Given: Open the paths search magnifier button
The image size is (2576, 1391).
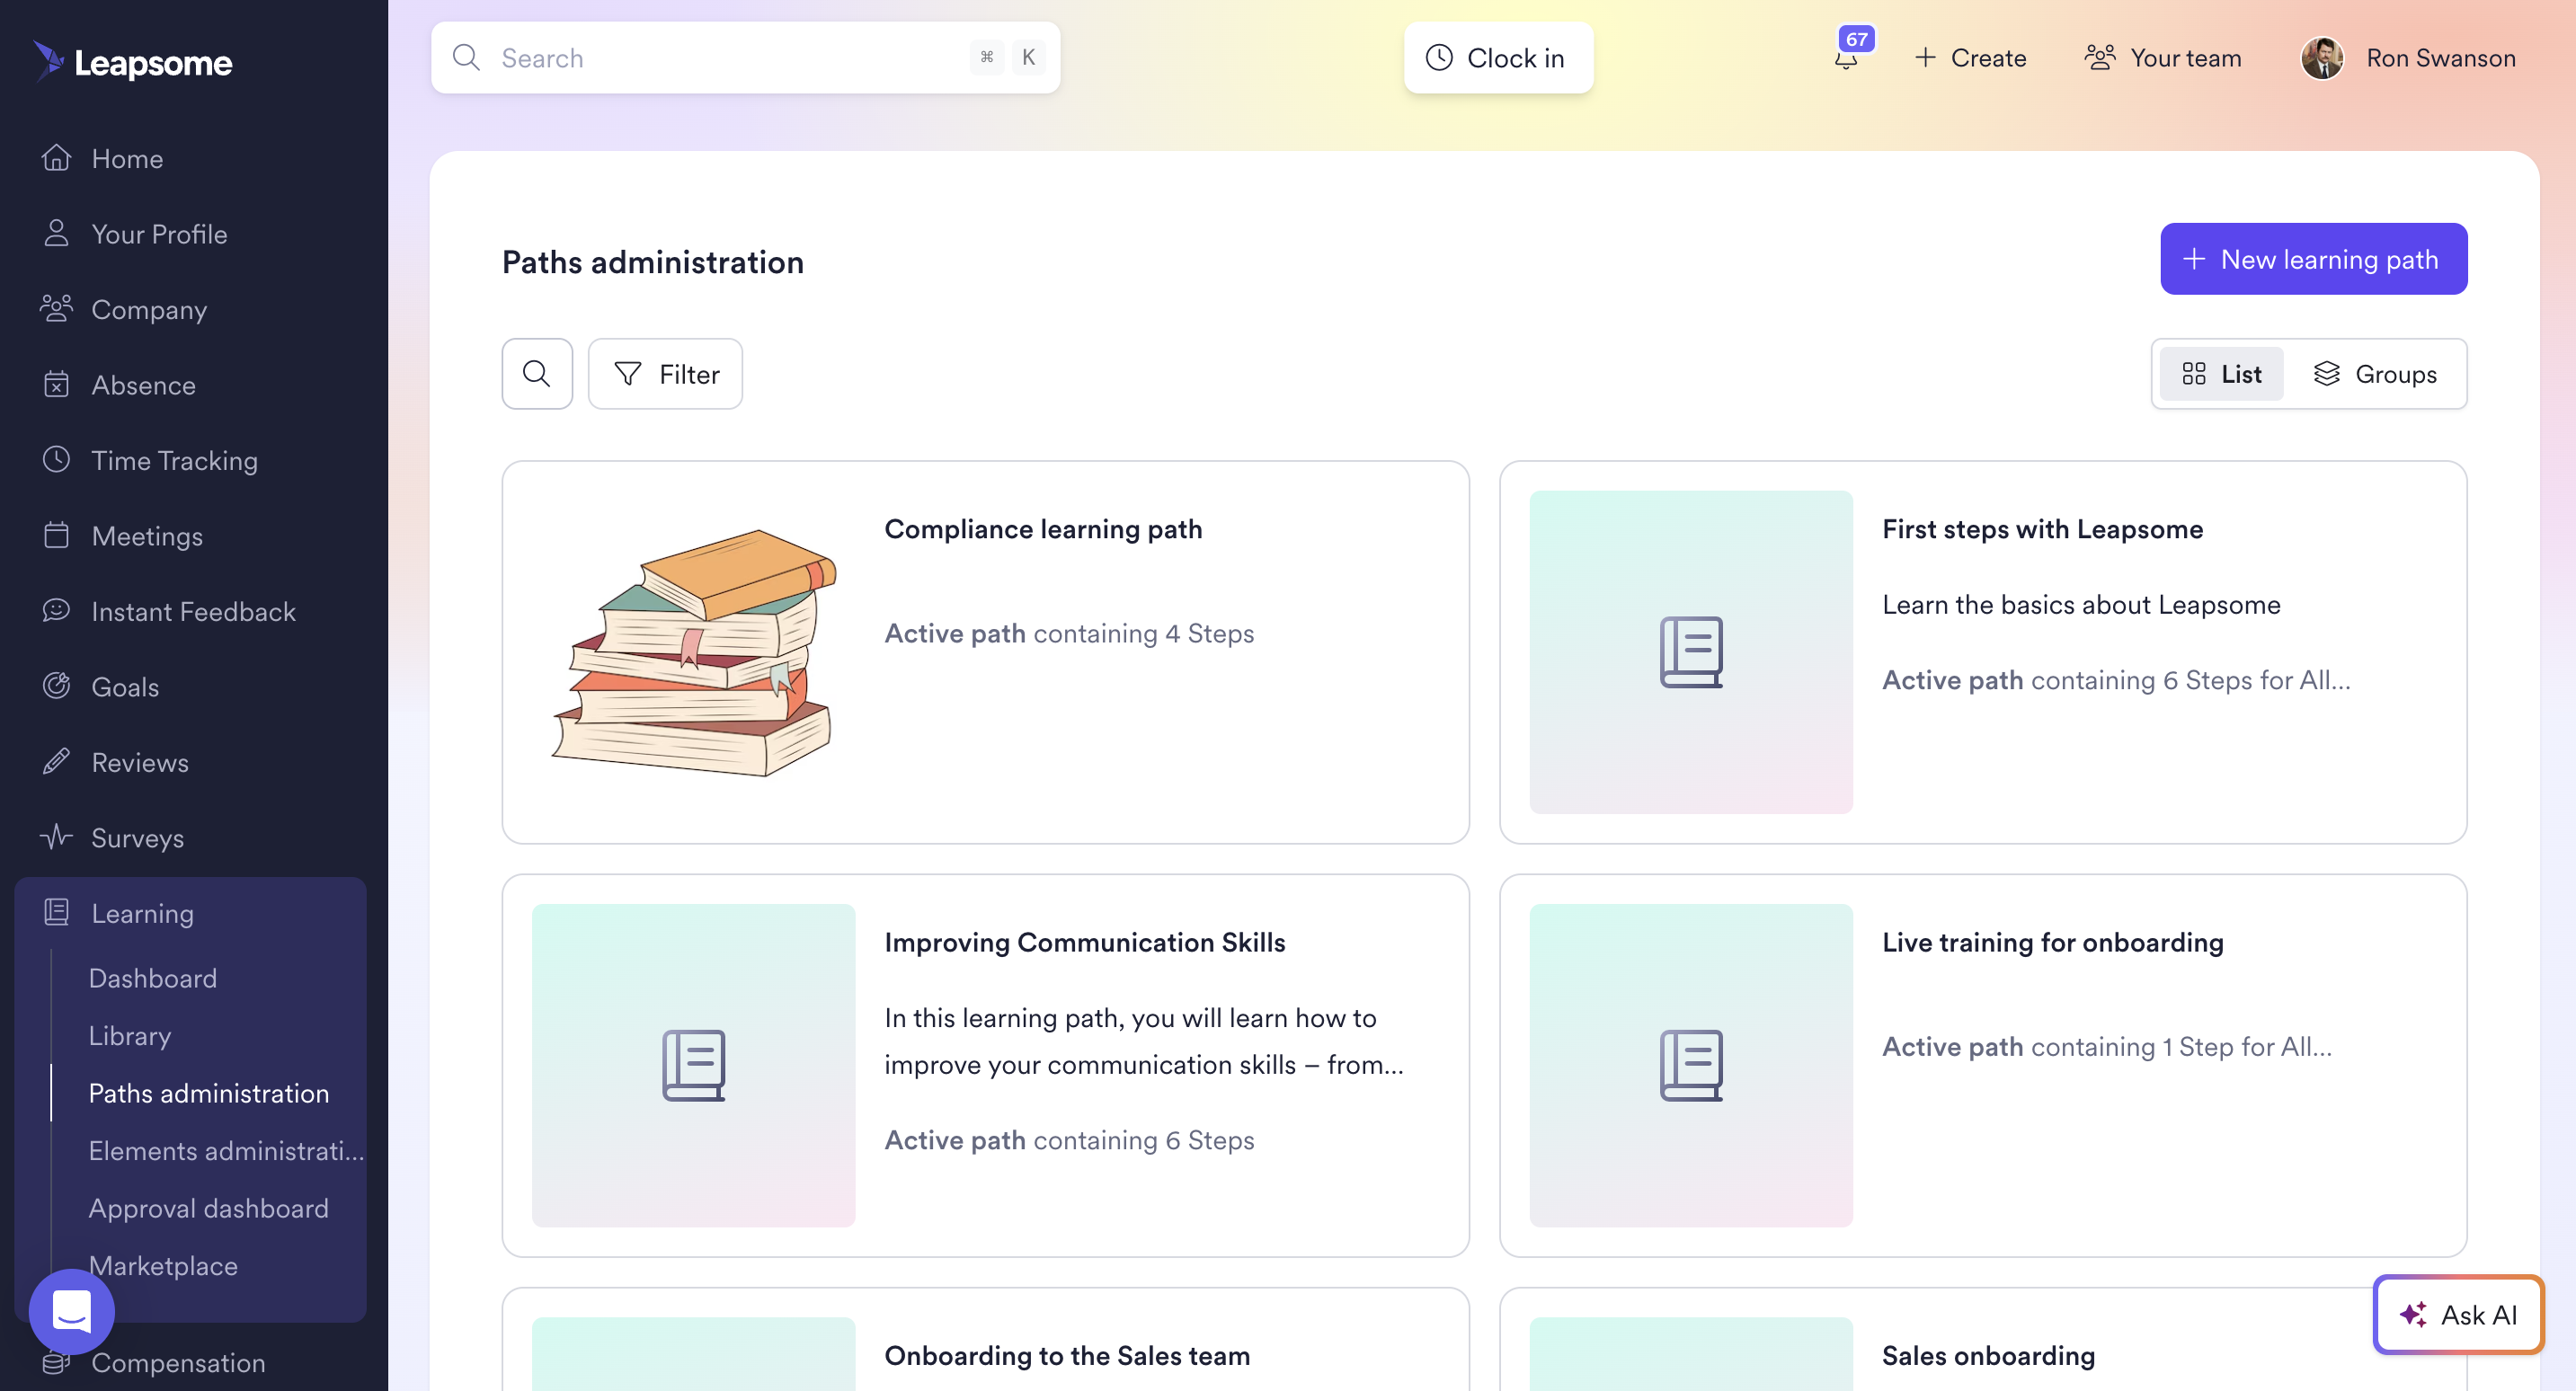Looking at the screenshot, I should click(537, 374).
